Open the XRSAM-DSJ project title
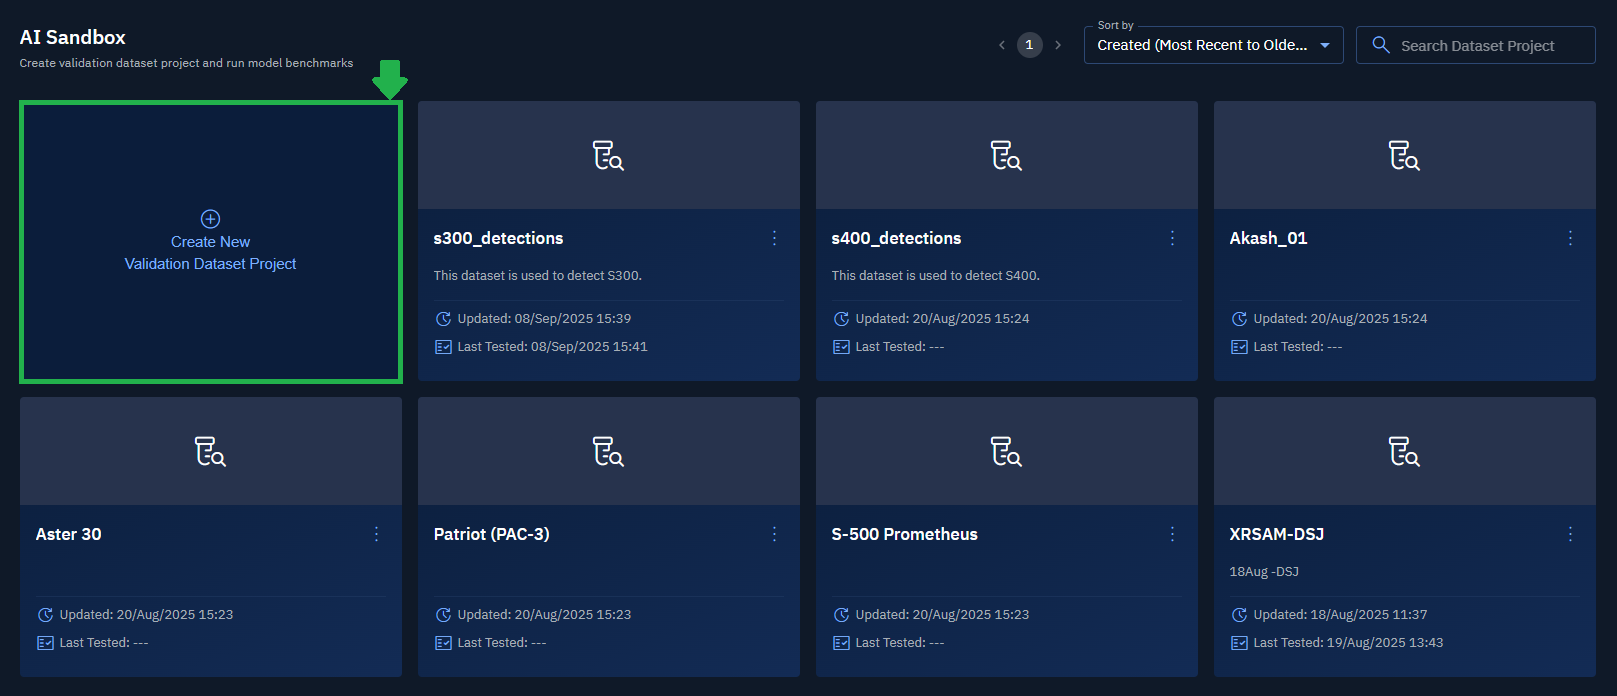 [1276, 534]
